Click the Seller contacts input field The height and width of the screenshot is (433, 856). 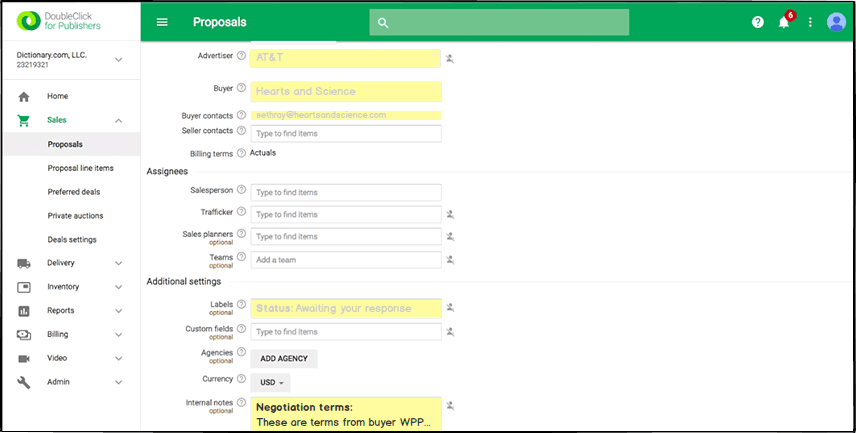[346, 134]
